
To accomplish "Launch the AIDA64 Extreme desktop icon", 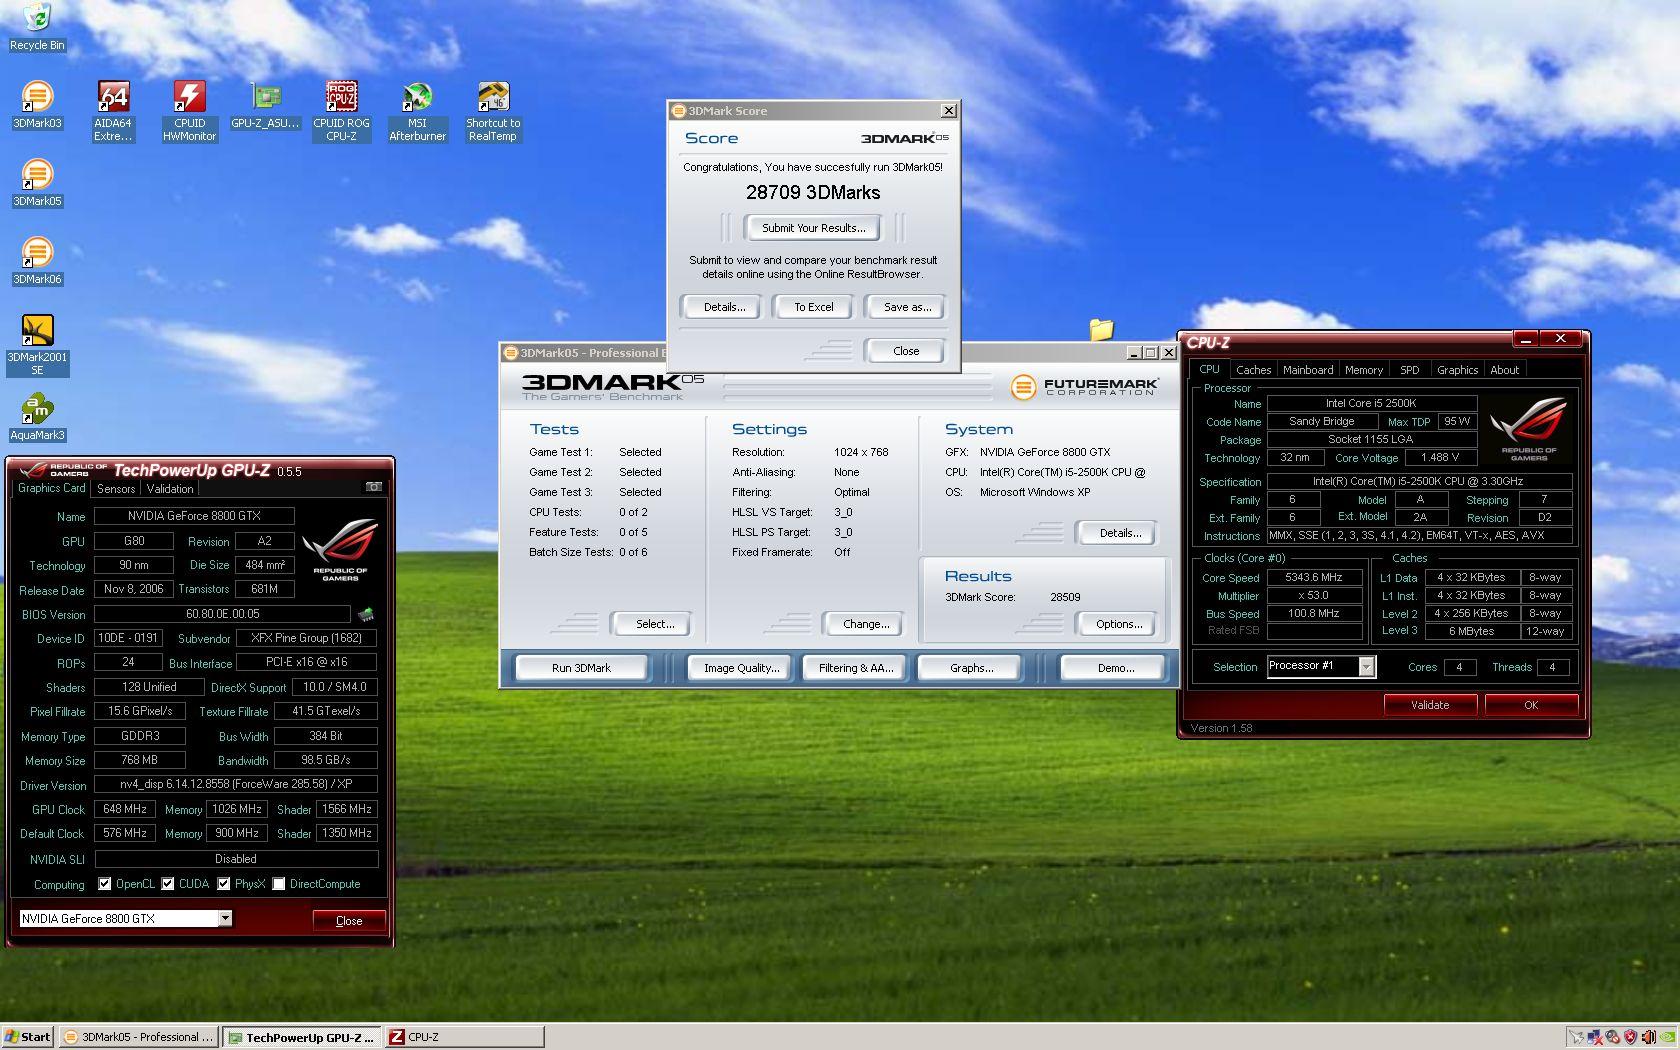I will tap(113, 111).
